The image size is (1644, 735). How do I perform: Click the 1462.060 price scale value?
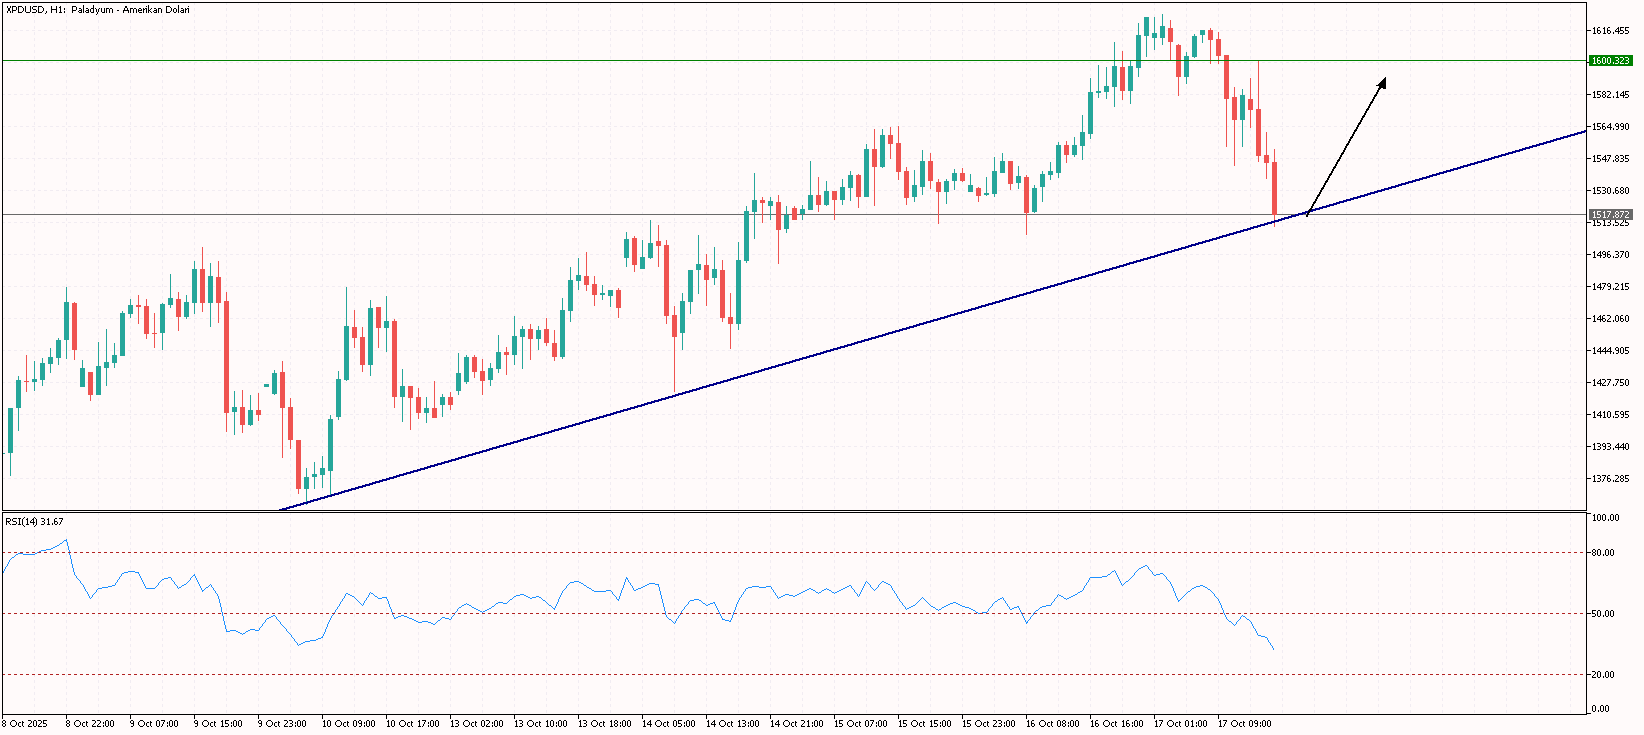point(1610,319)
